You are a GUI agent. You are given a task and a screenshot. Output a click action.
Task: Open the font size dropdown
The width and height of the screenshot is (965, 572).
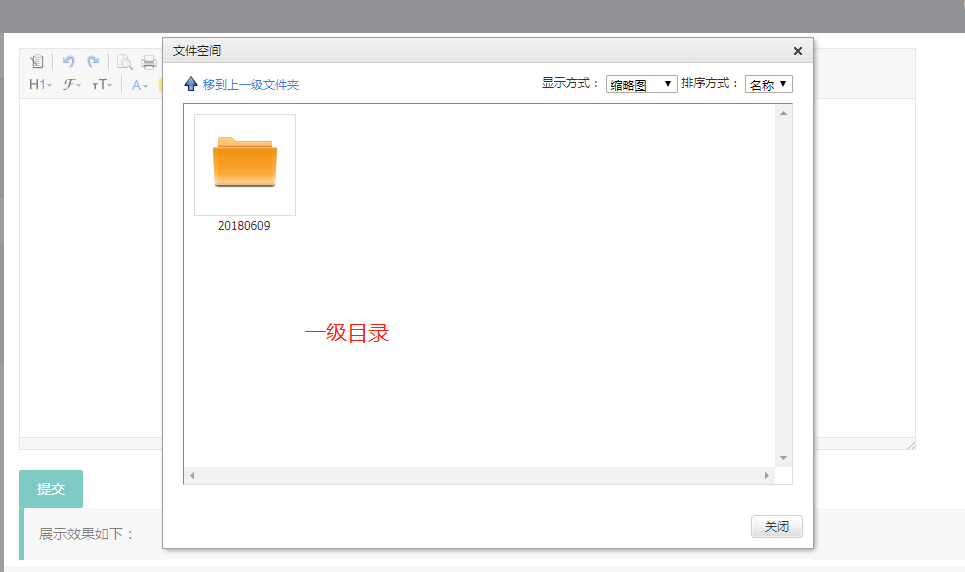click(x=102, y=85)
